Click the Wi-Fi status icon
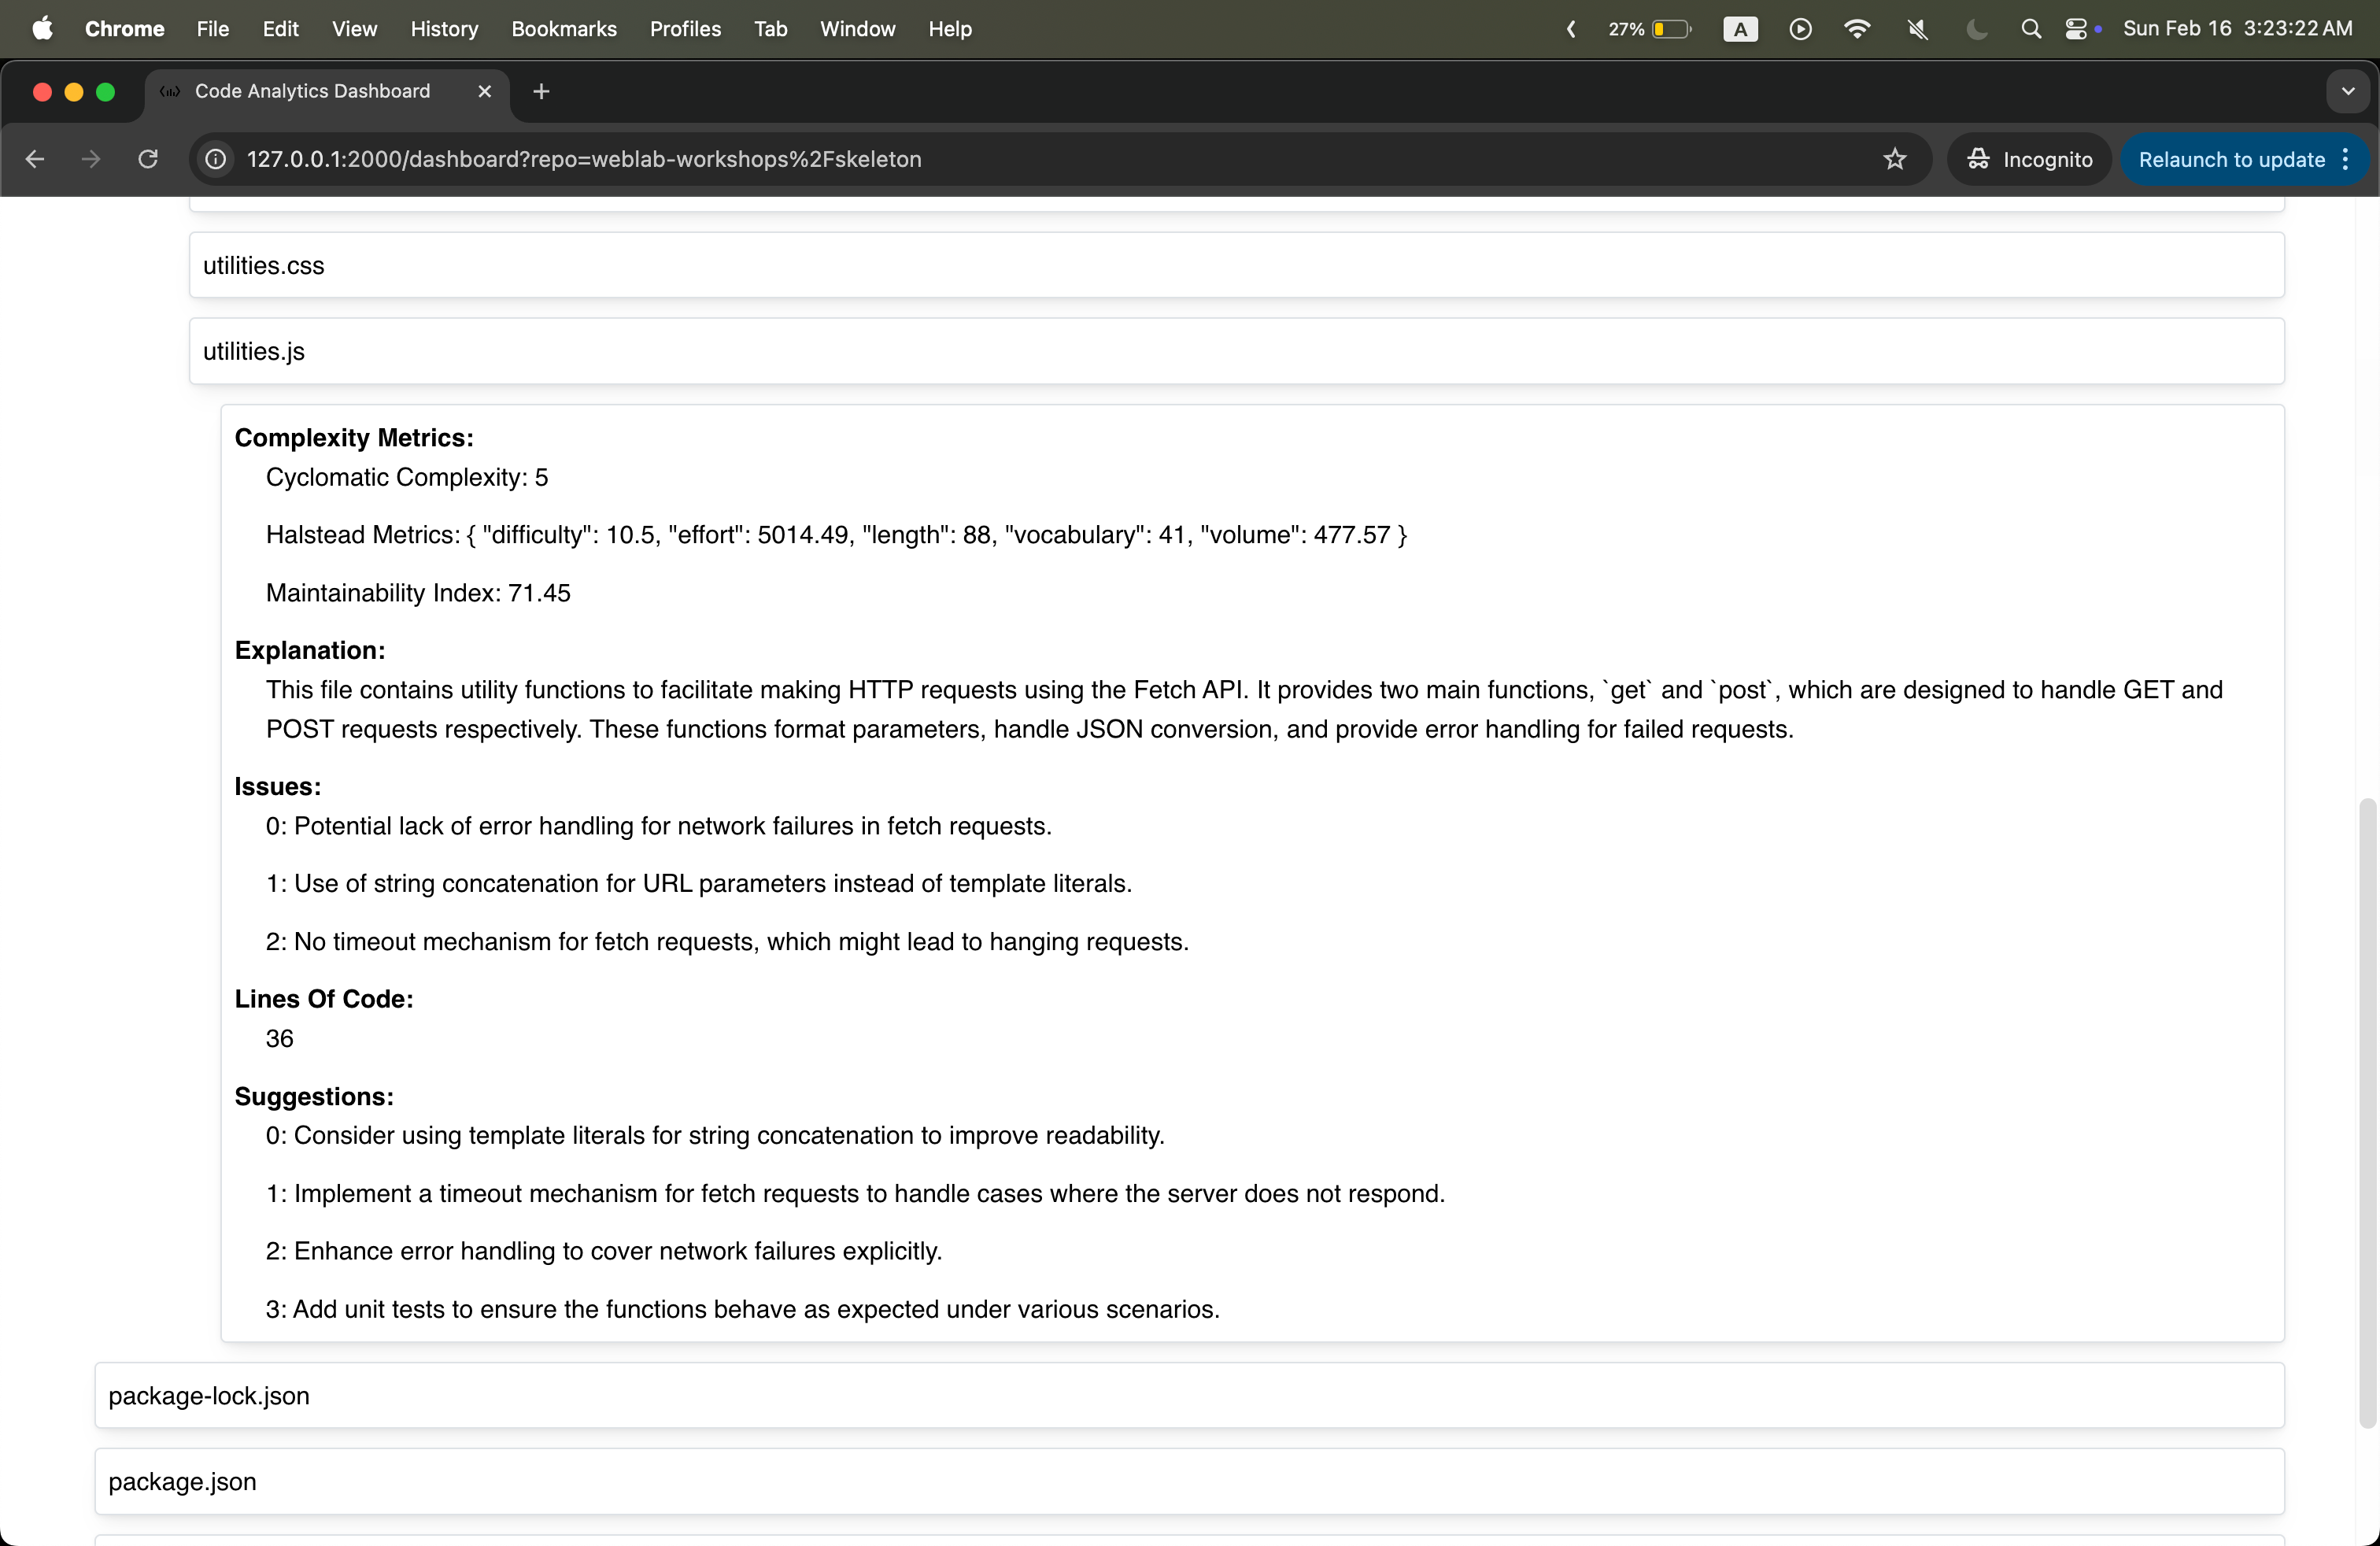 [1857, 28]
